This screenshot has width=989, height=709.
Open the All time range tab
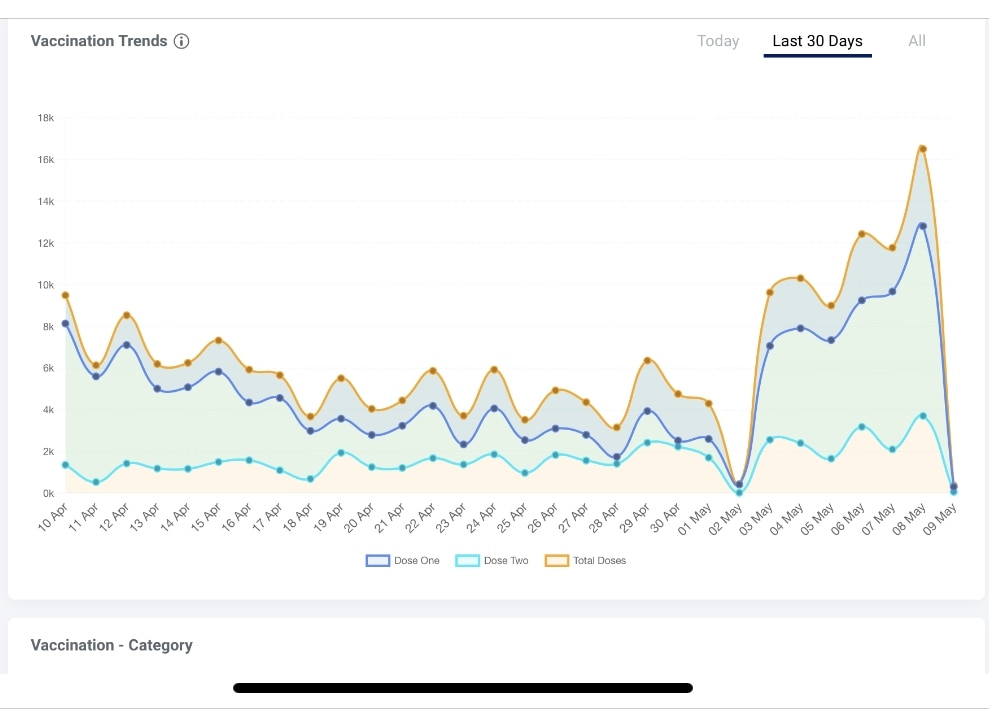tap(916, 41)
